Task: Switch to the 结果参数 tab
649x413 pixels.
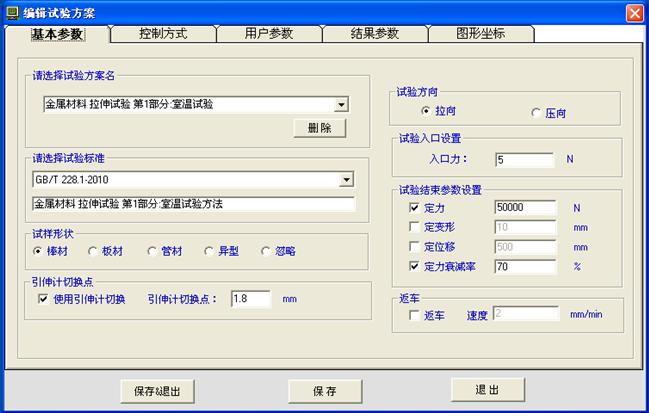Action: tap(374, 34)
